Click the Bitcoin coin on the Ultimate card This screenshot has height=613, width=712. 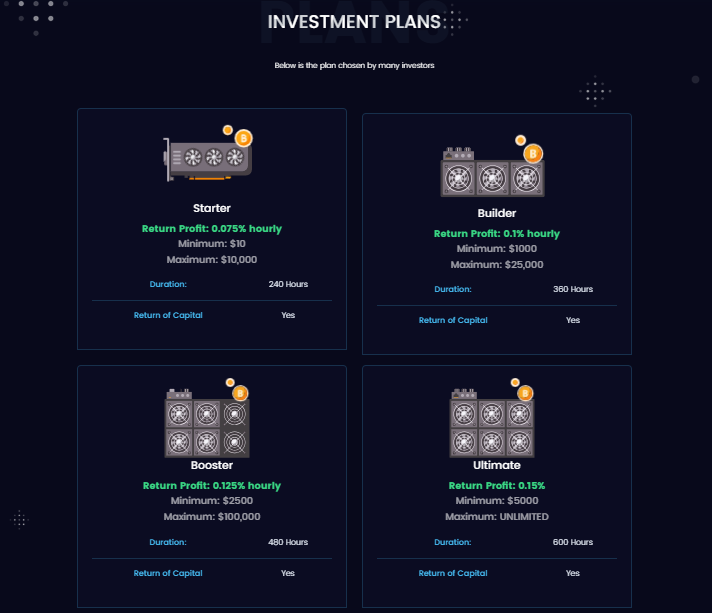pyautogui.click(x=525, y=393)
